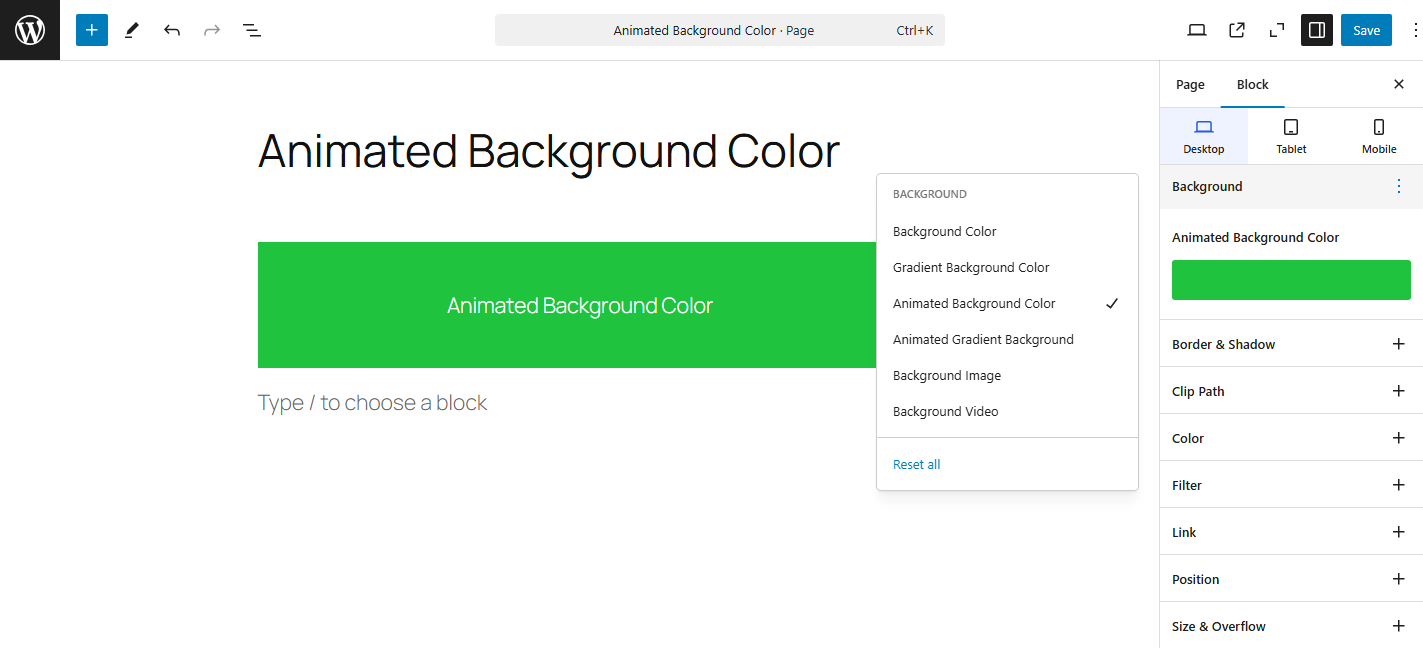
Task: Select Tablet device view
Action: pyautogui.click(x=1291, y=136)
